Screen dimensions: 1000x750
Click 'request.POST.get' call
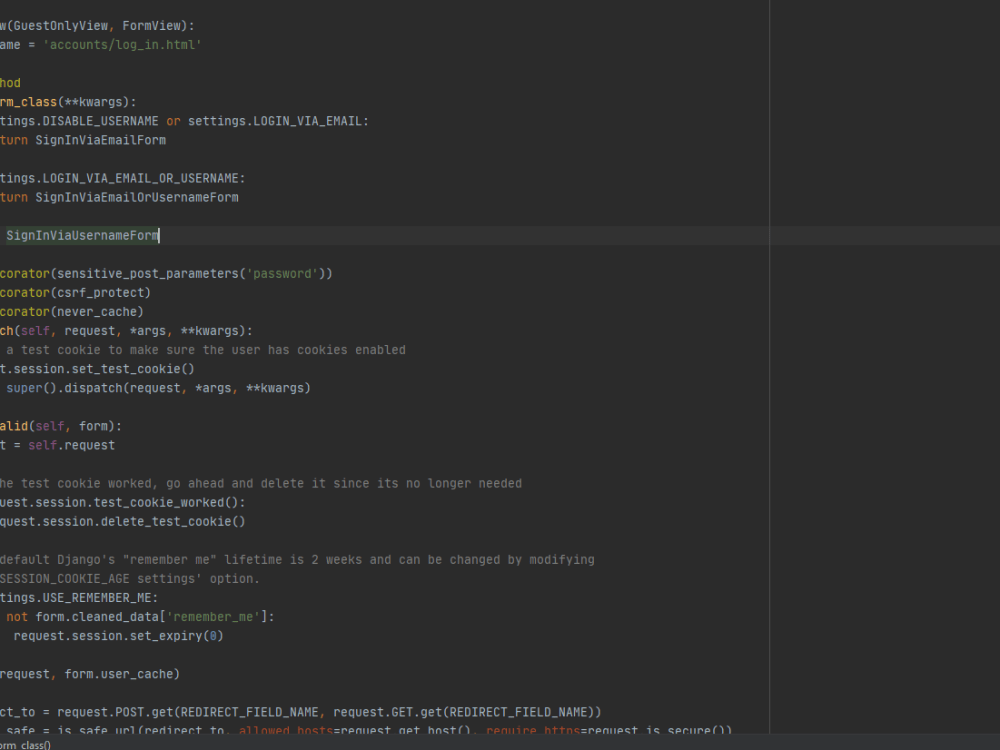coord(115,712)
